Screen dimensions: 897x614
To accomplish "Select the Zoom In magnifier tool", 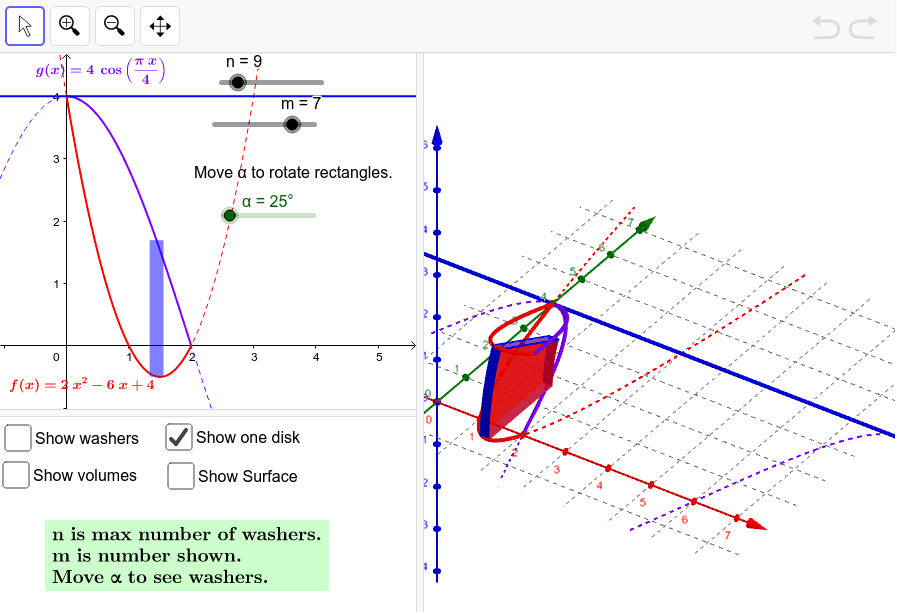I will [x=69, y=26].
